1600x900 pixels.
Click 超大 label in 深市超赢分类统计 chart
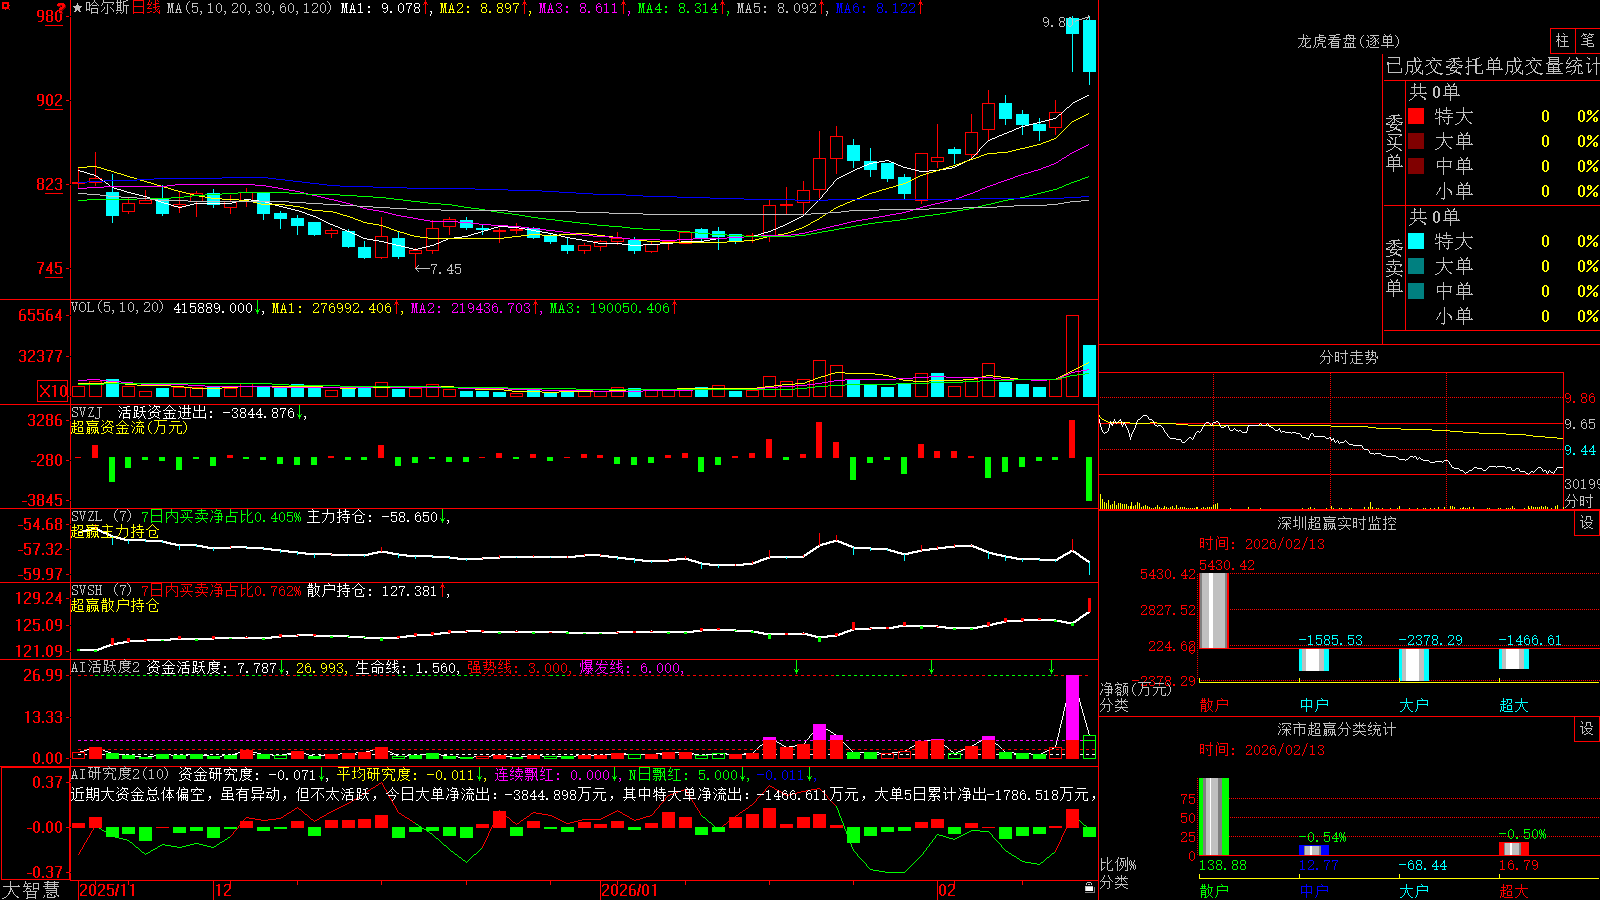1514,890
